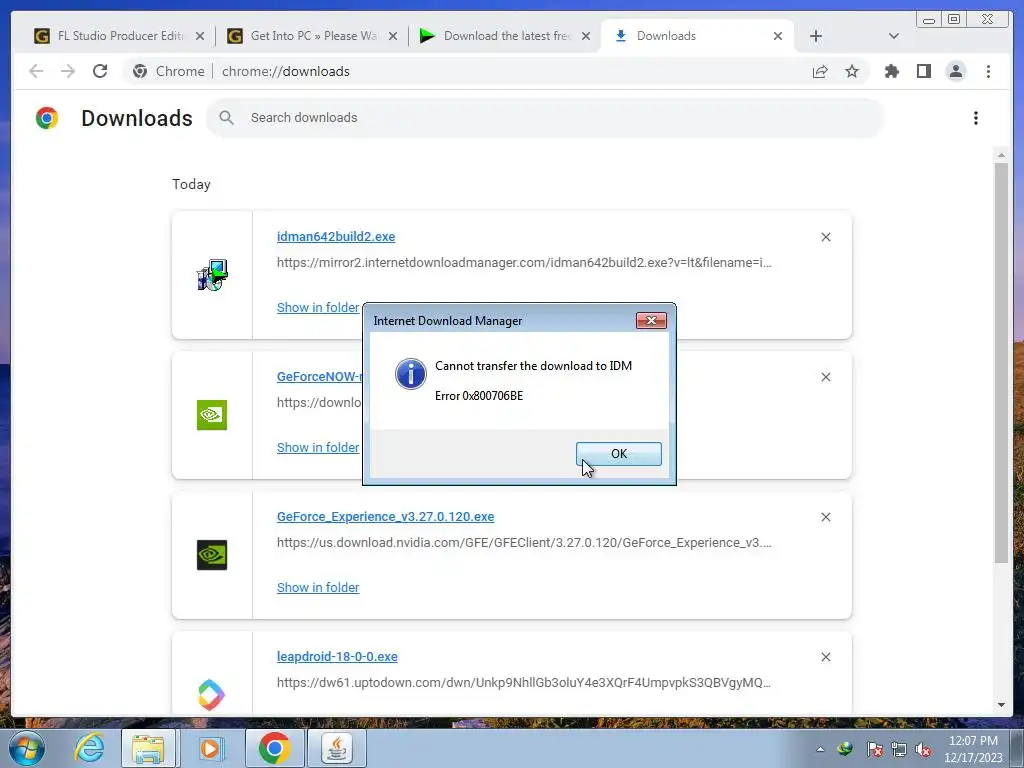The width and height of the screenshot is (1024, 768).
Task: Click the black GeForce Experience file icon
Action: click(x=212, y=555)
